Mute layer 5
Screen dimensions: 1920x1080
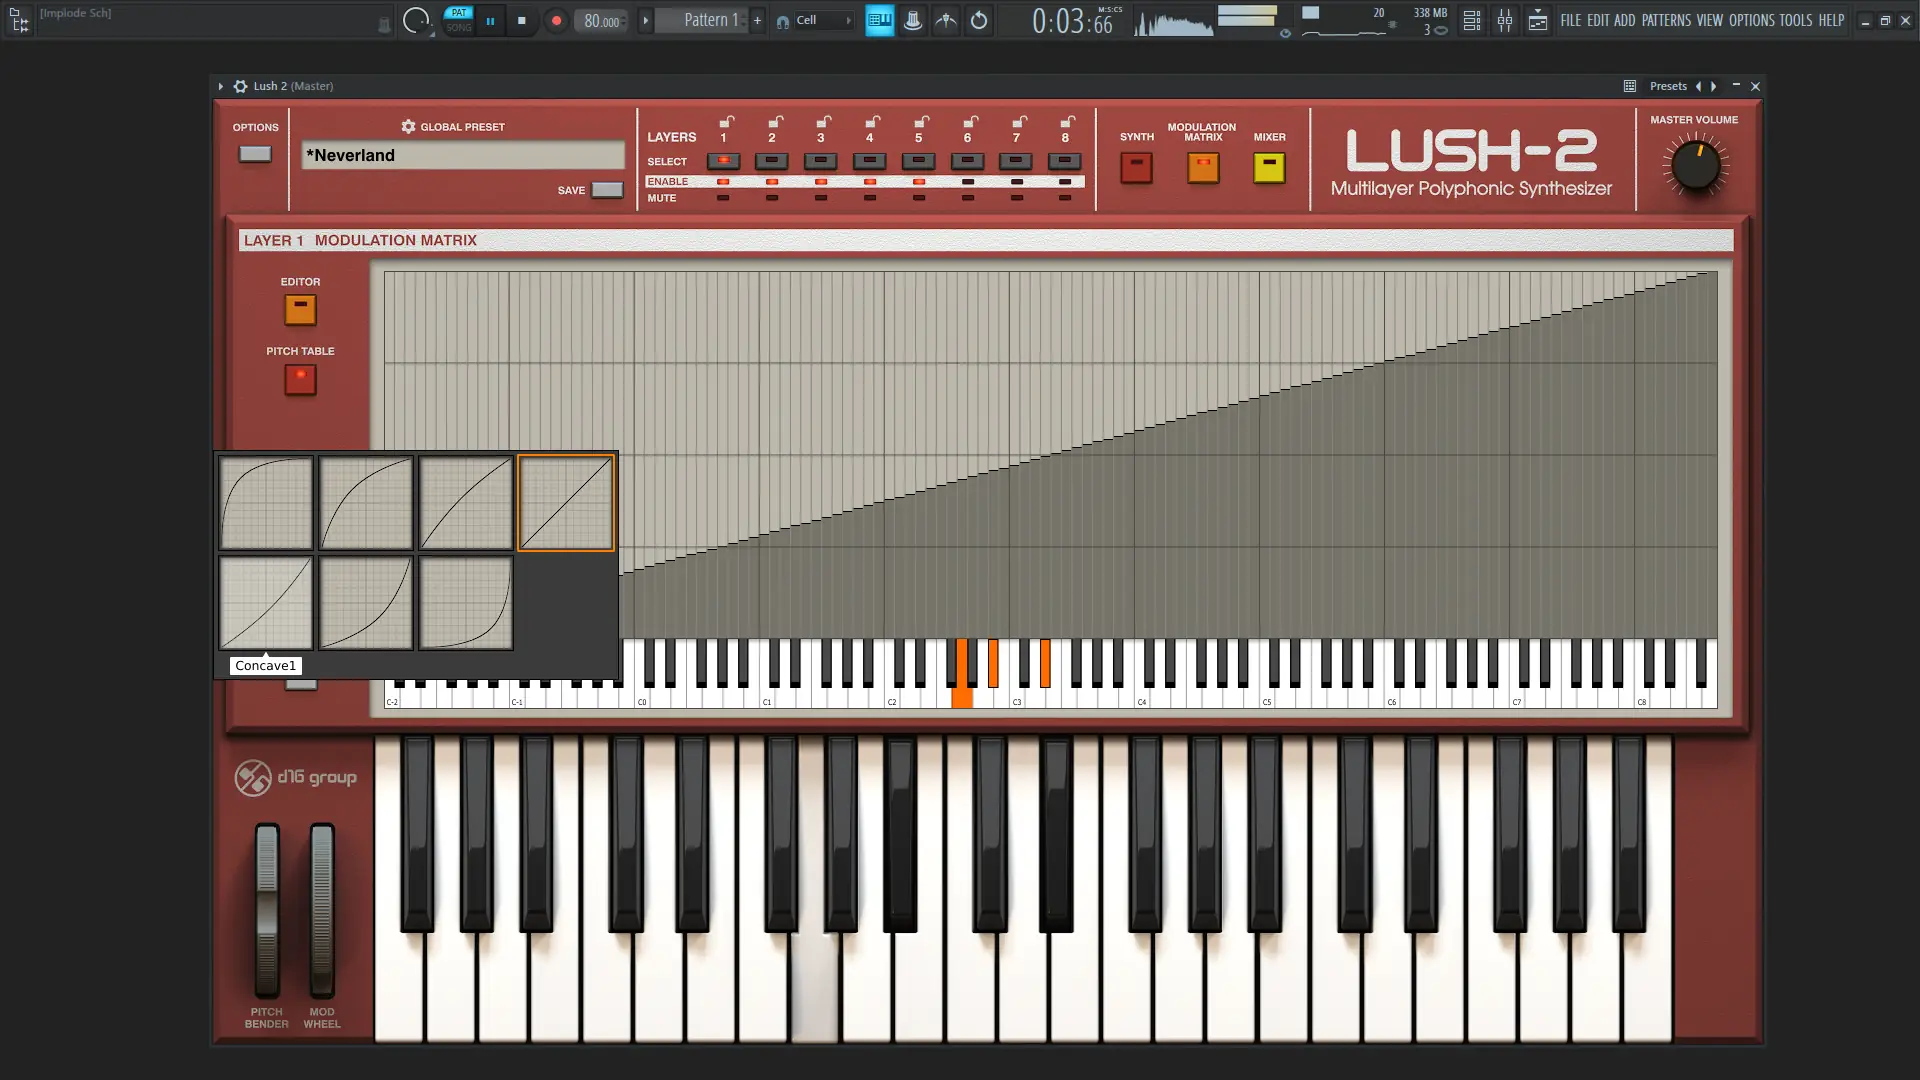[918, 198]
